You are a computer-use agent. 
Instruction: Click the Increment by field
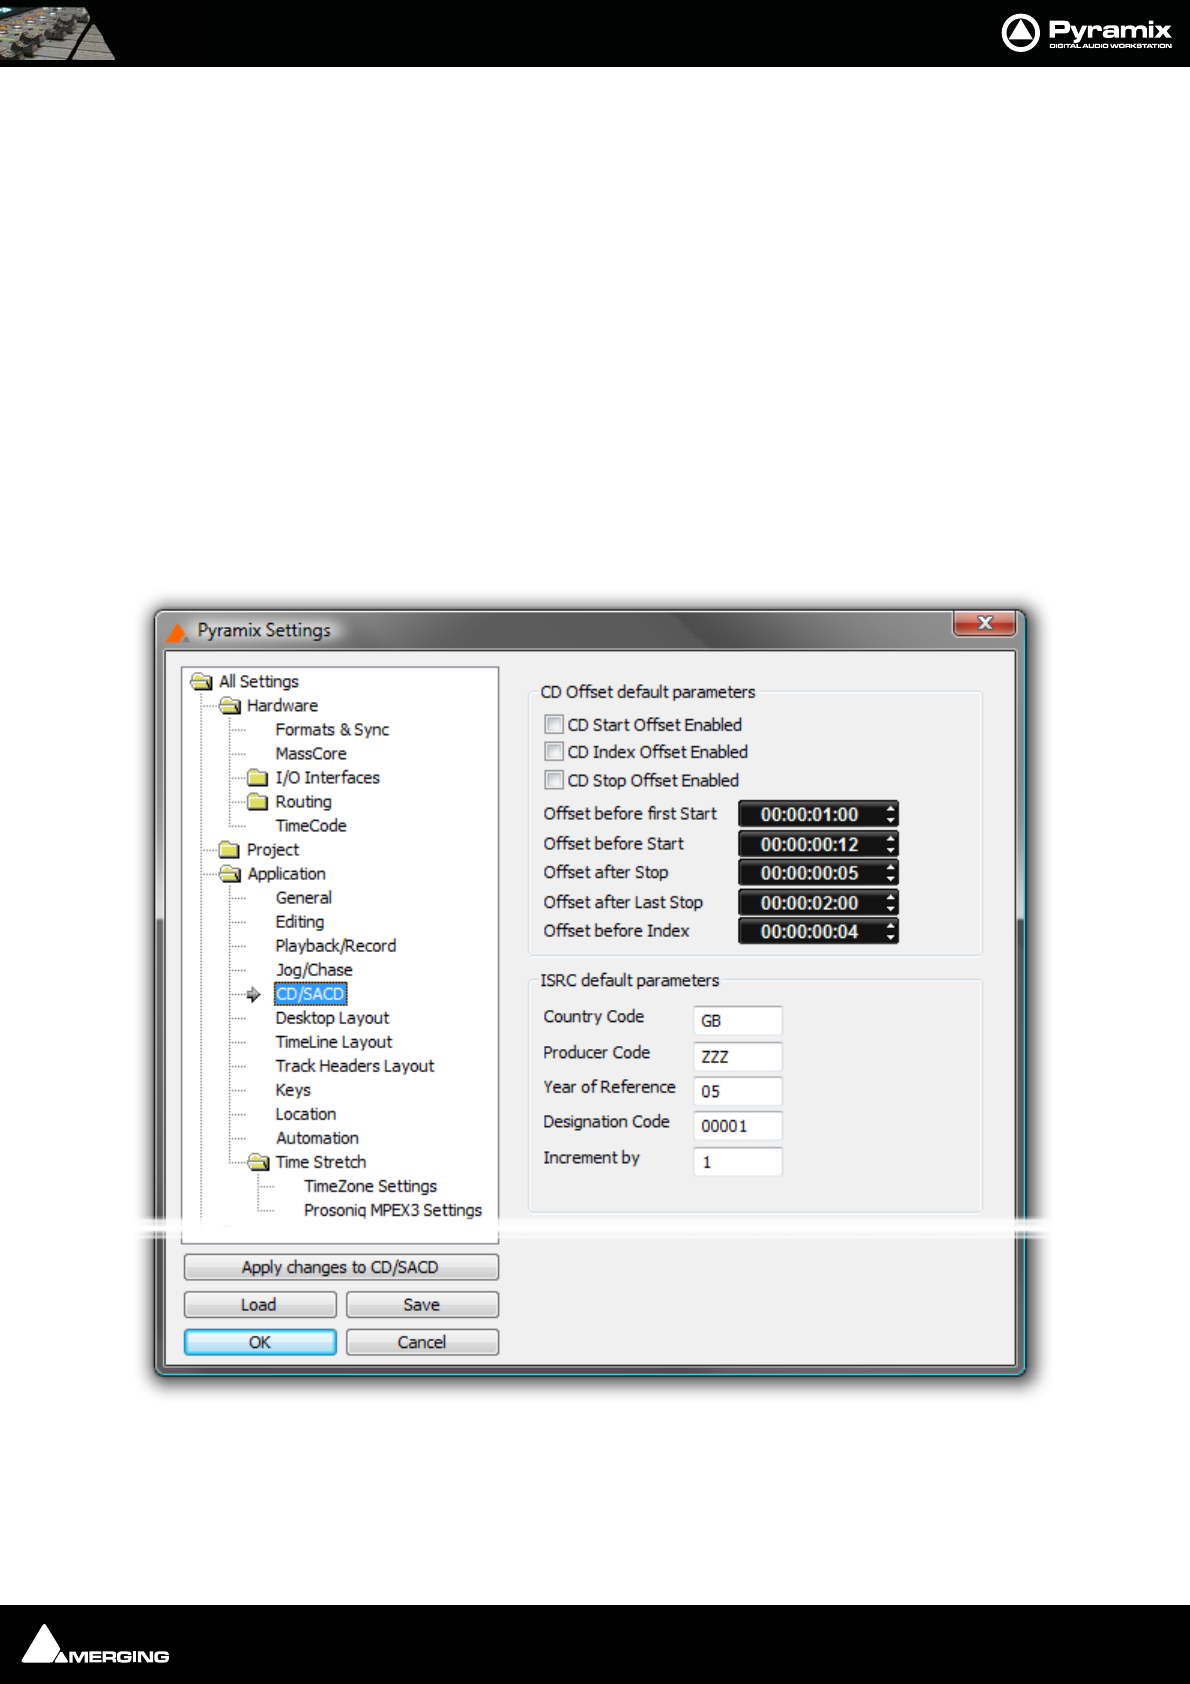(x=738, y=1162)
